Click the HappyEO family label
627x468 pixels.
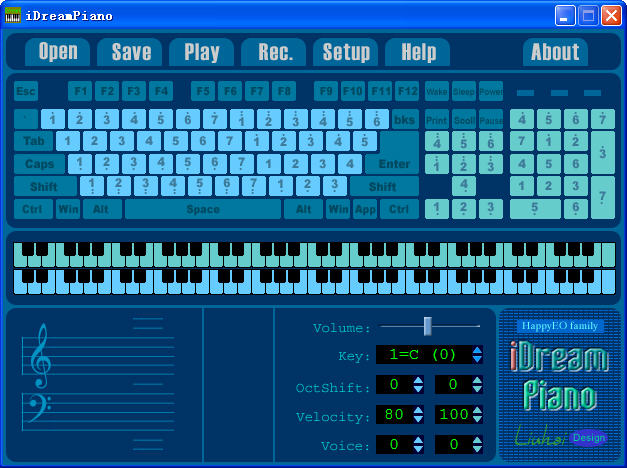click(x=560, y=326)
